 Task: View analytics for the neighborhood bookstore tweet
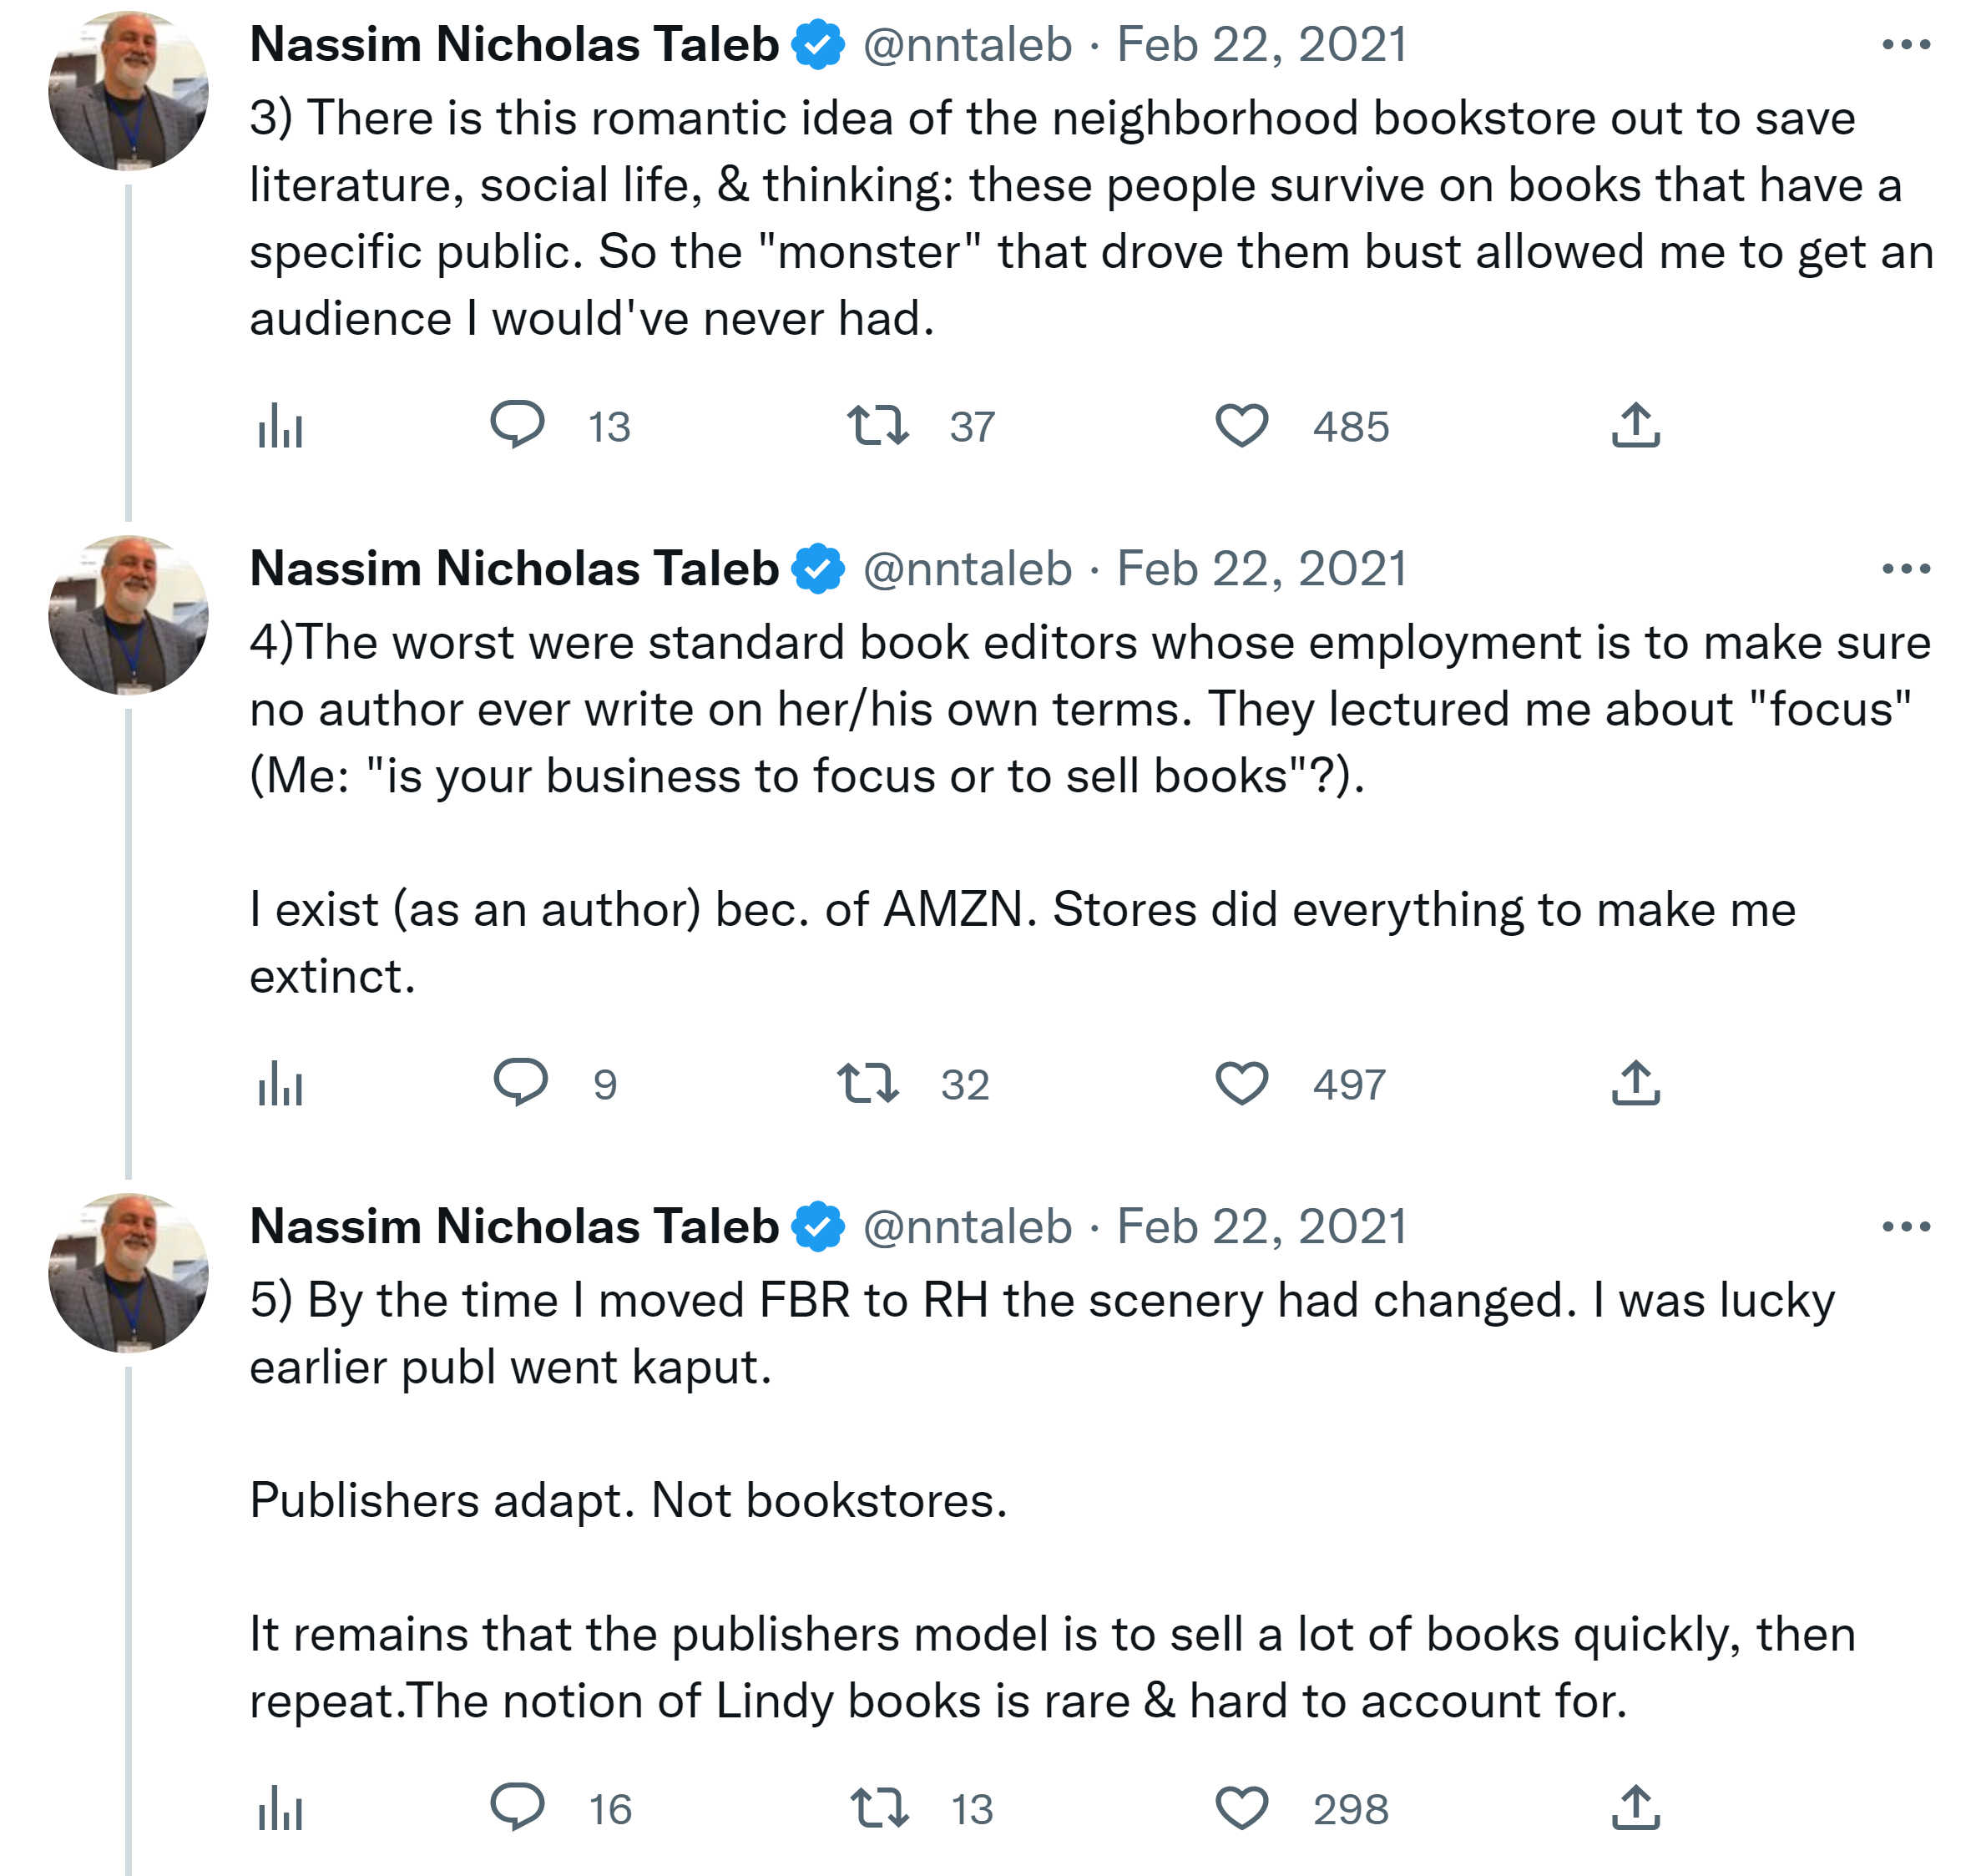coord(280,427)
